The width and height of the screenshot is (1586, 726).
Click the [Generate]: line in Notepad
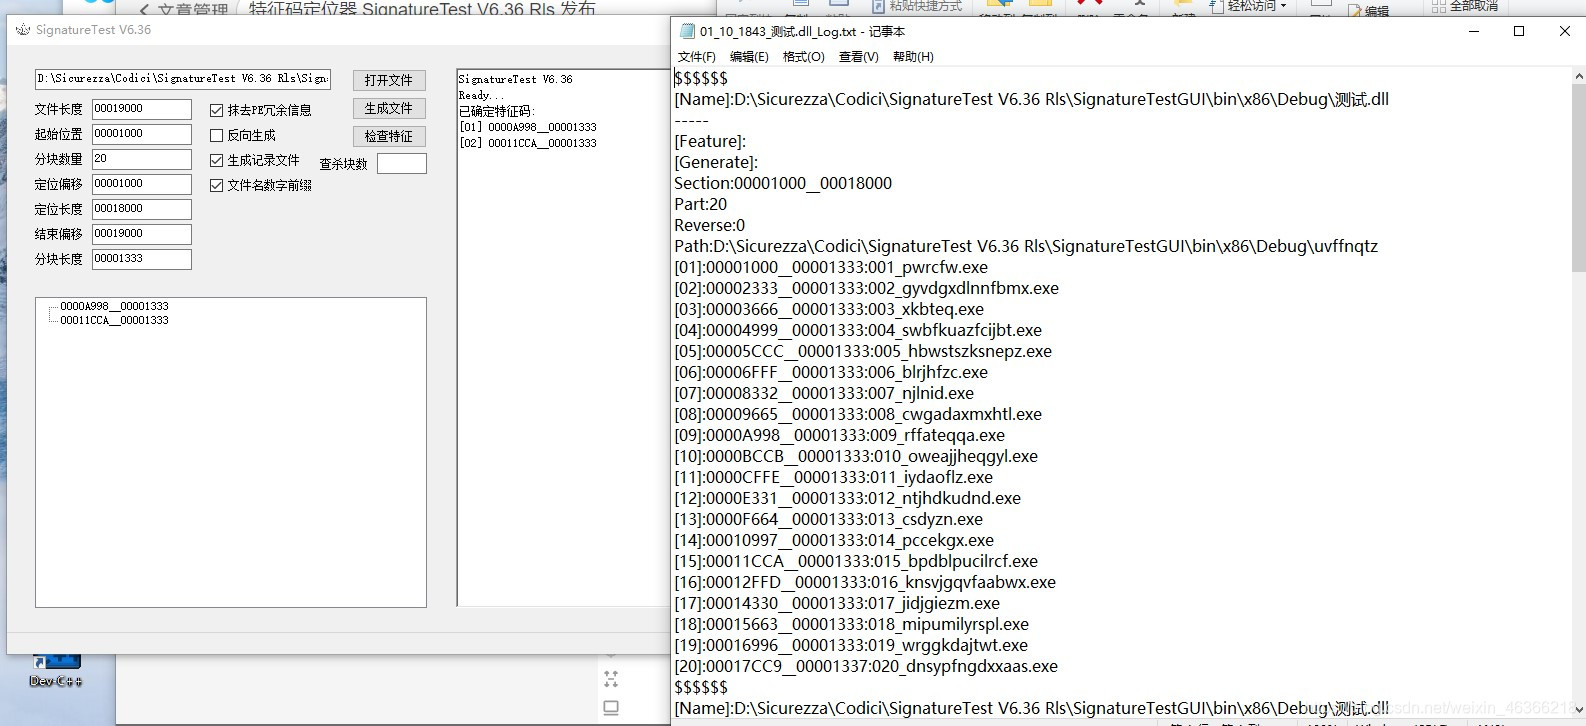(x=716, y=162)
